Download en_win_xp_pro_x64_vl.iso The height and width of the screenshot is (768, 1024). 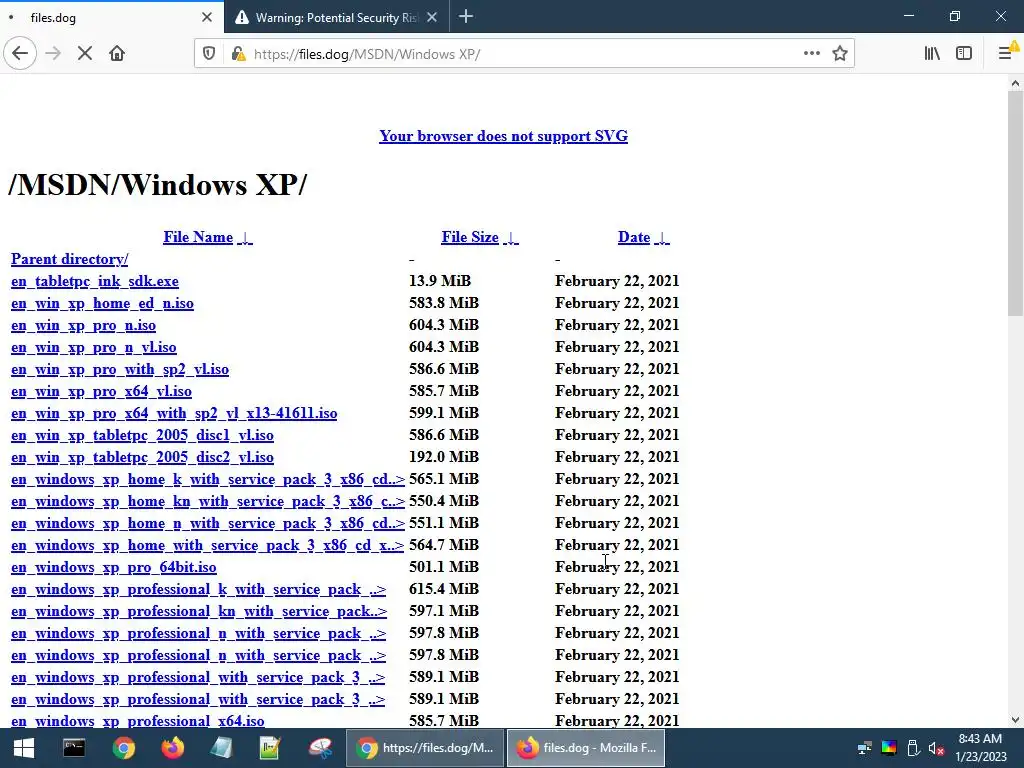point(101,391)
